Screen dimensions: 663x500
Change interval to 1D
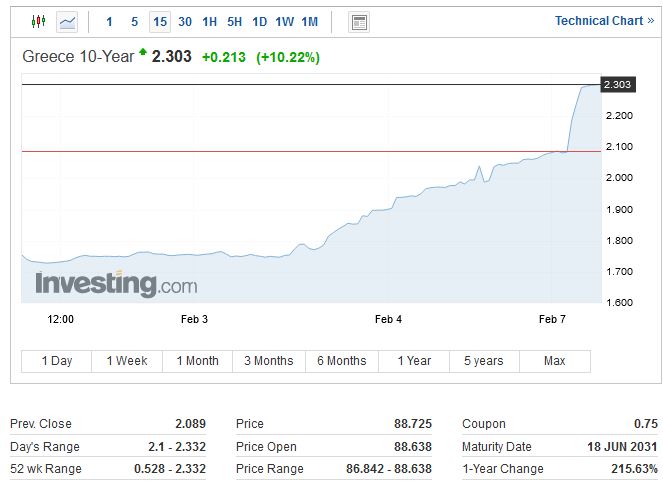(260, 22)
